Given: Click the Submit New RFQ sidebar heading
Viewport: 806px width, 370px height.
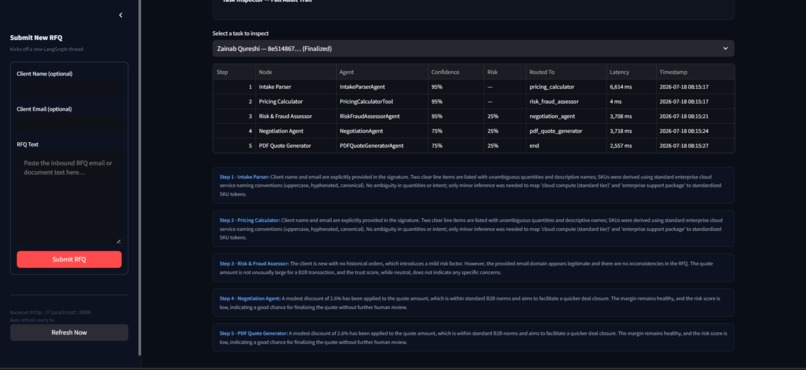Looking at the screenshot, I should pos(36,38).
